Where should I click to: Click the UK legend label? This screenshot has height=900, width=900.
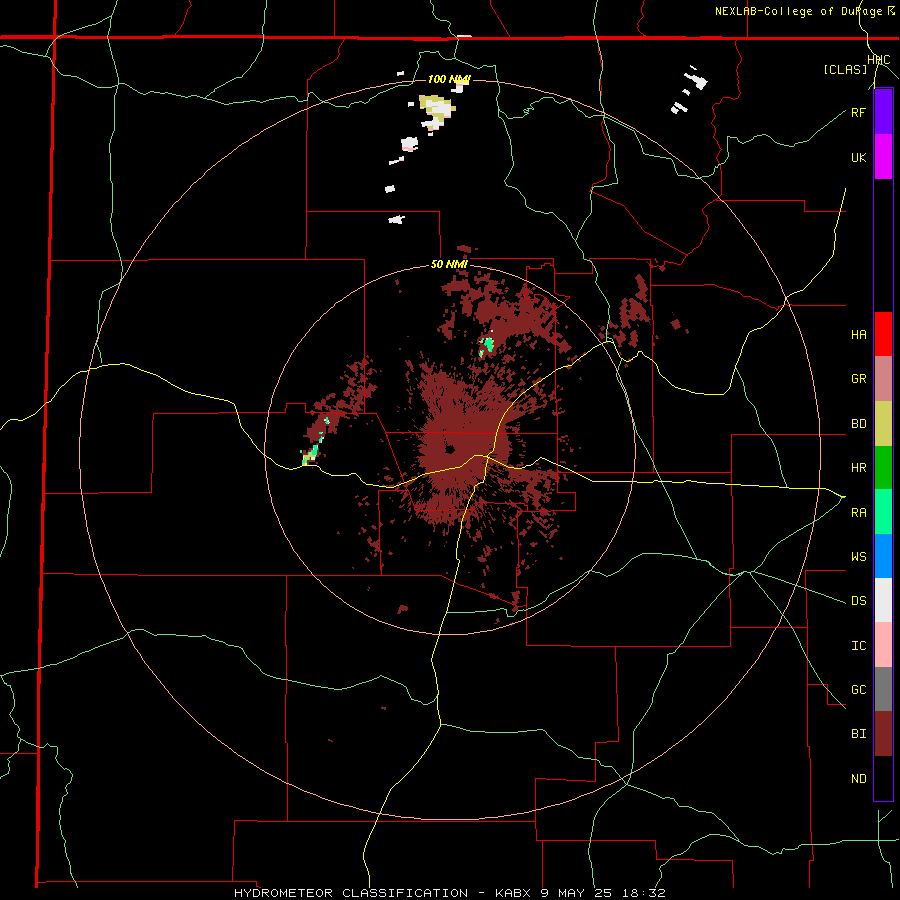[859, 158]
